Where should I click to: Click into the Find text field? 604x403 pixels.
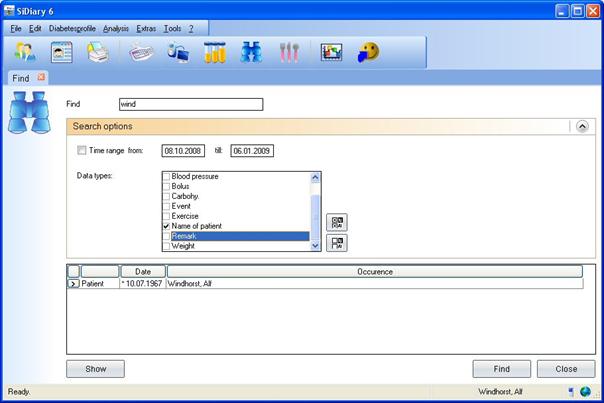pos(189,104)
